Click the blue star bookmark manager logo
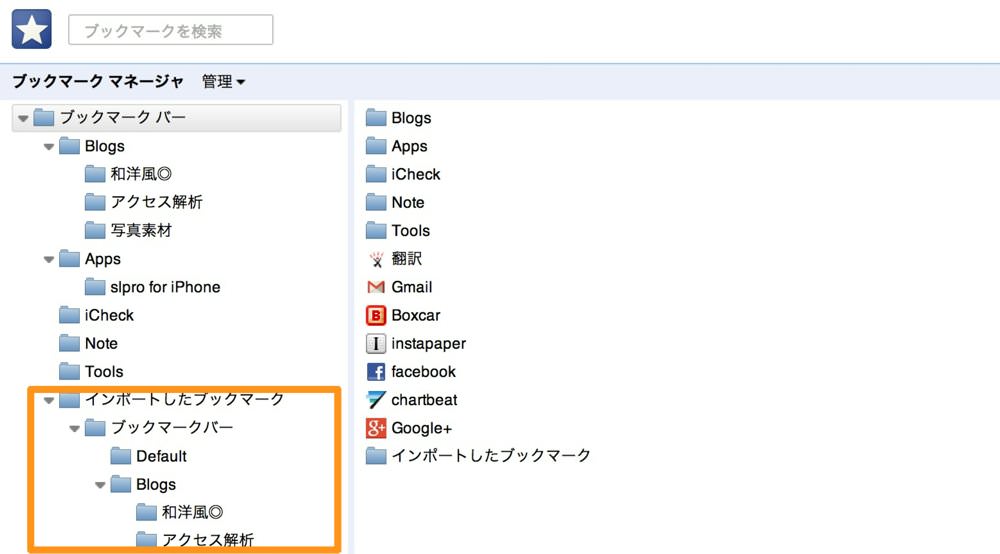Screen dimensions: 1000x554 pos(32,29)
